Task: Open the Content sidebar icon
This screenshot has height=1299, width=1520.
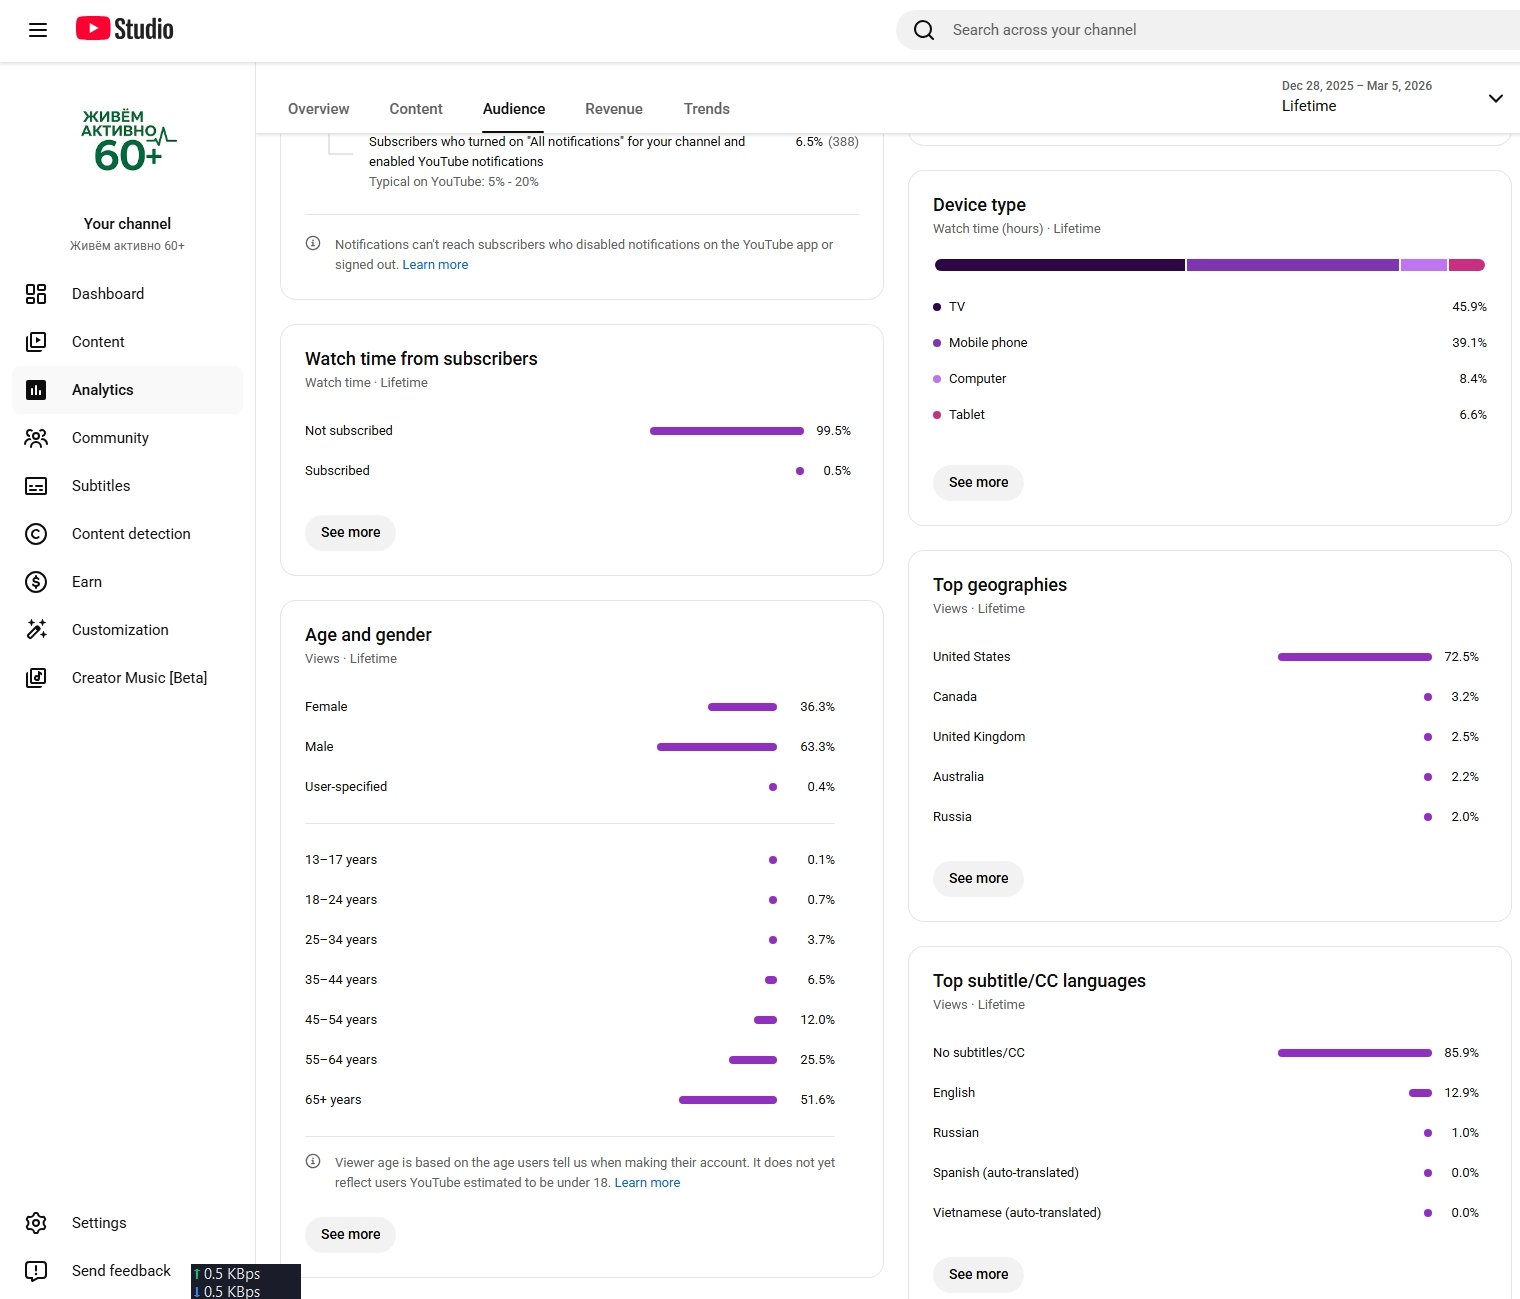Action: (x=36, y=342)
